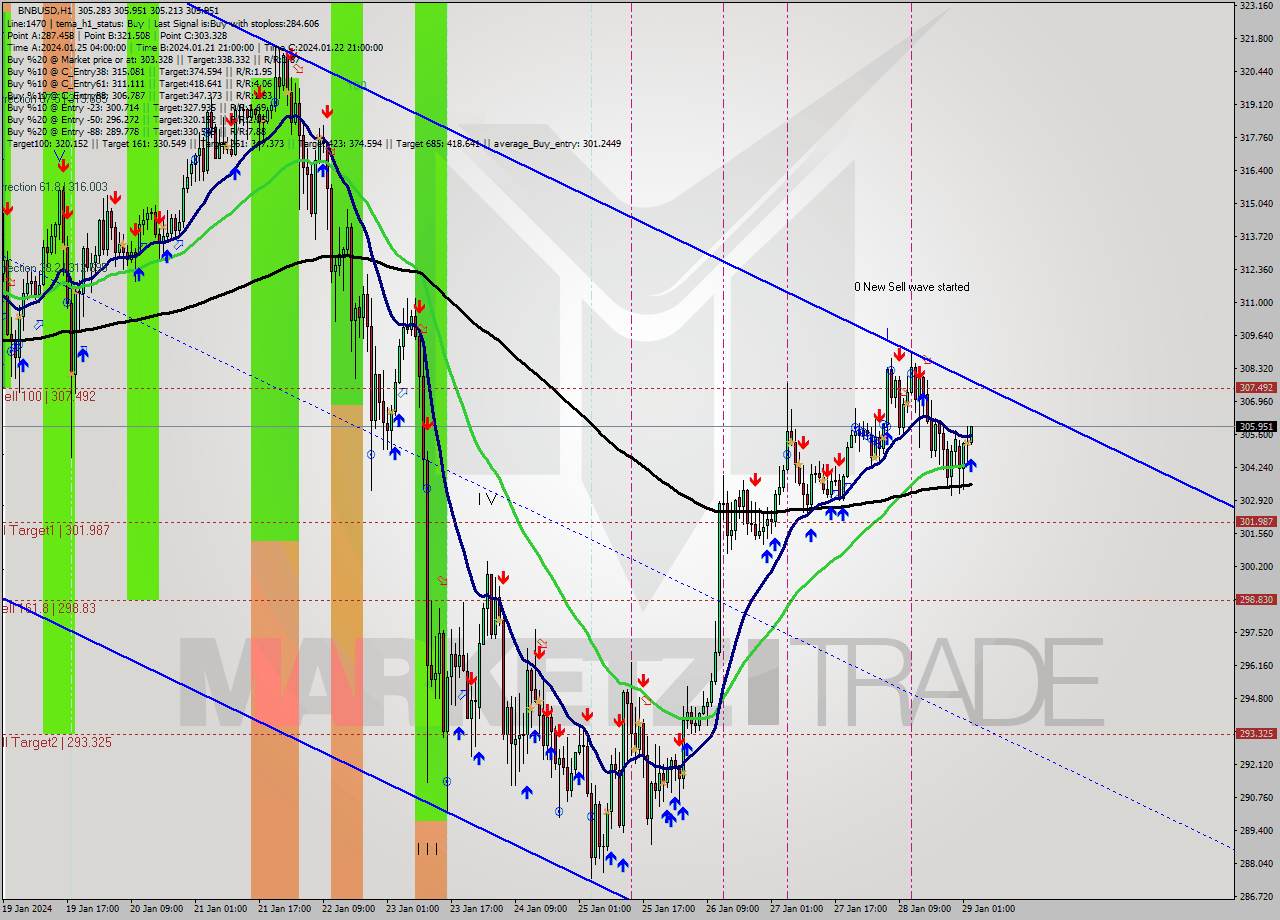Click the 317.760 price axis value
This screenshot has height=920, width=1280.
click(1256, 138)
